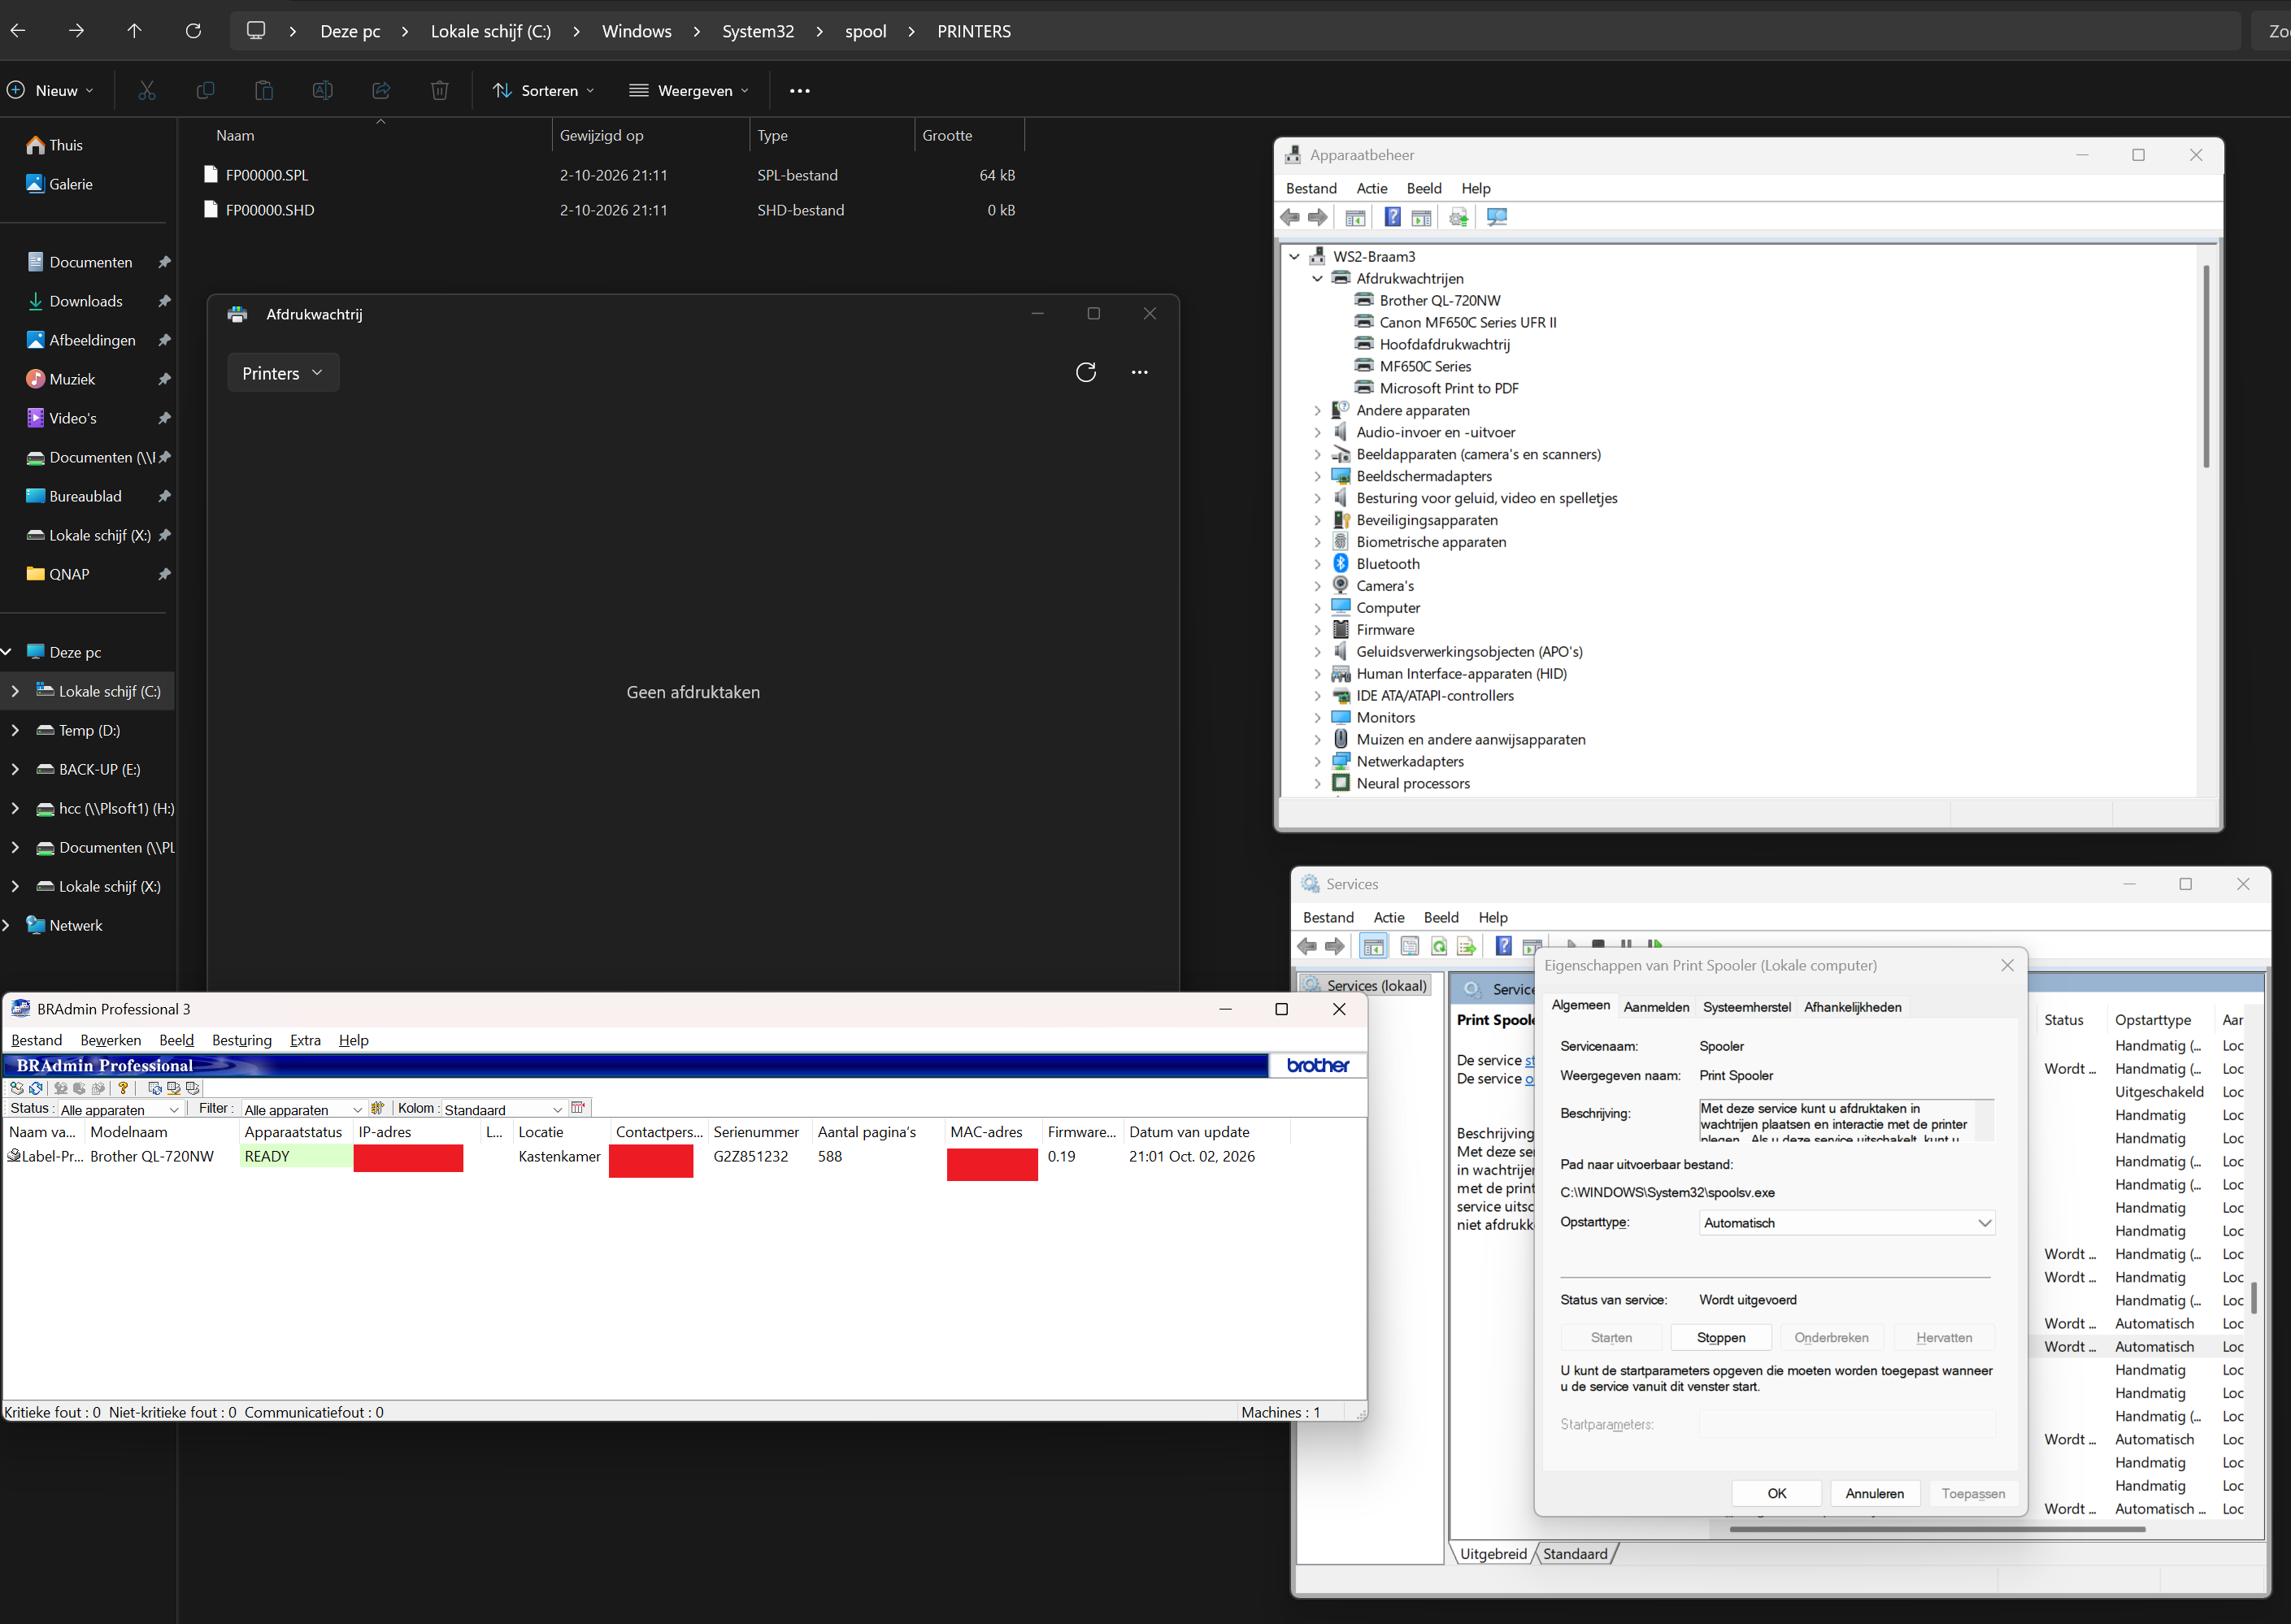Switch to the Aanmelden tab

pyautogui.click(x=1656, y=1007)
